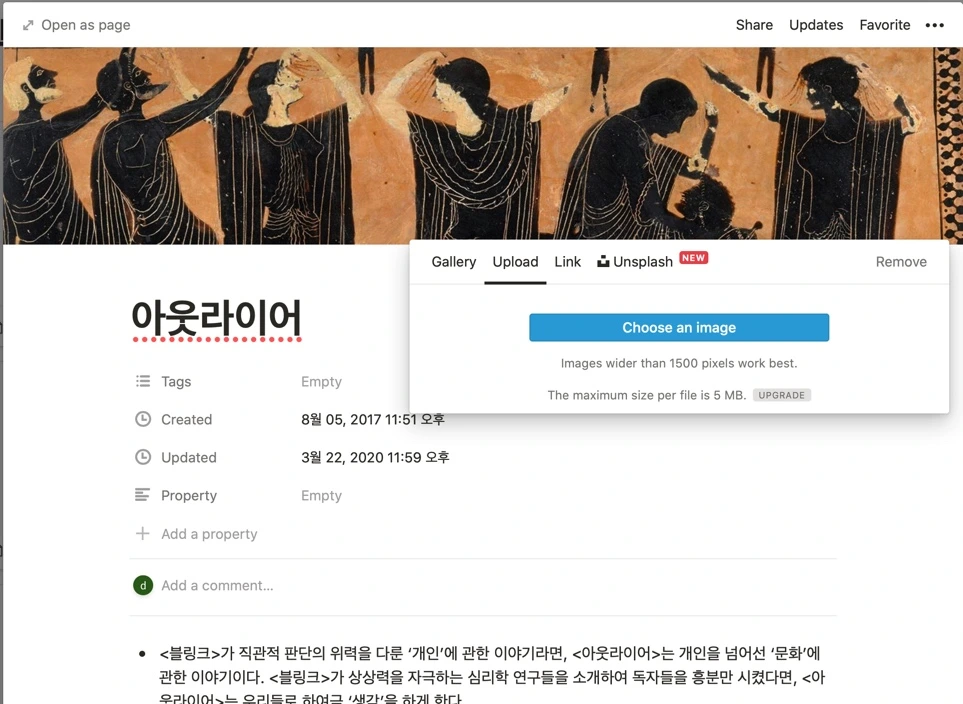Click the Add a comment field
Image resolution: width=963 pixels, height=704 pixels.
pos(217,585)
